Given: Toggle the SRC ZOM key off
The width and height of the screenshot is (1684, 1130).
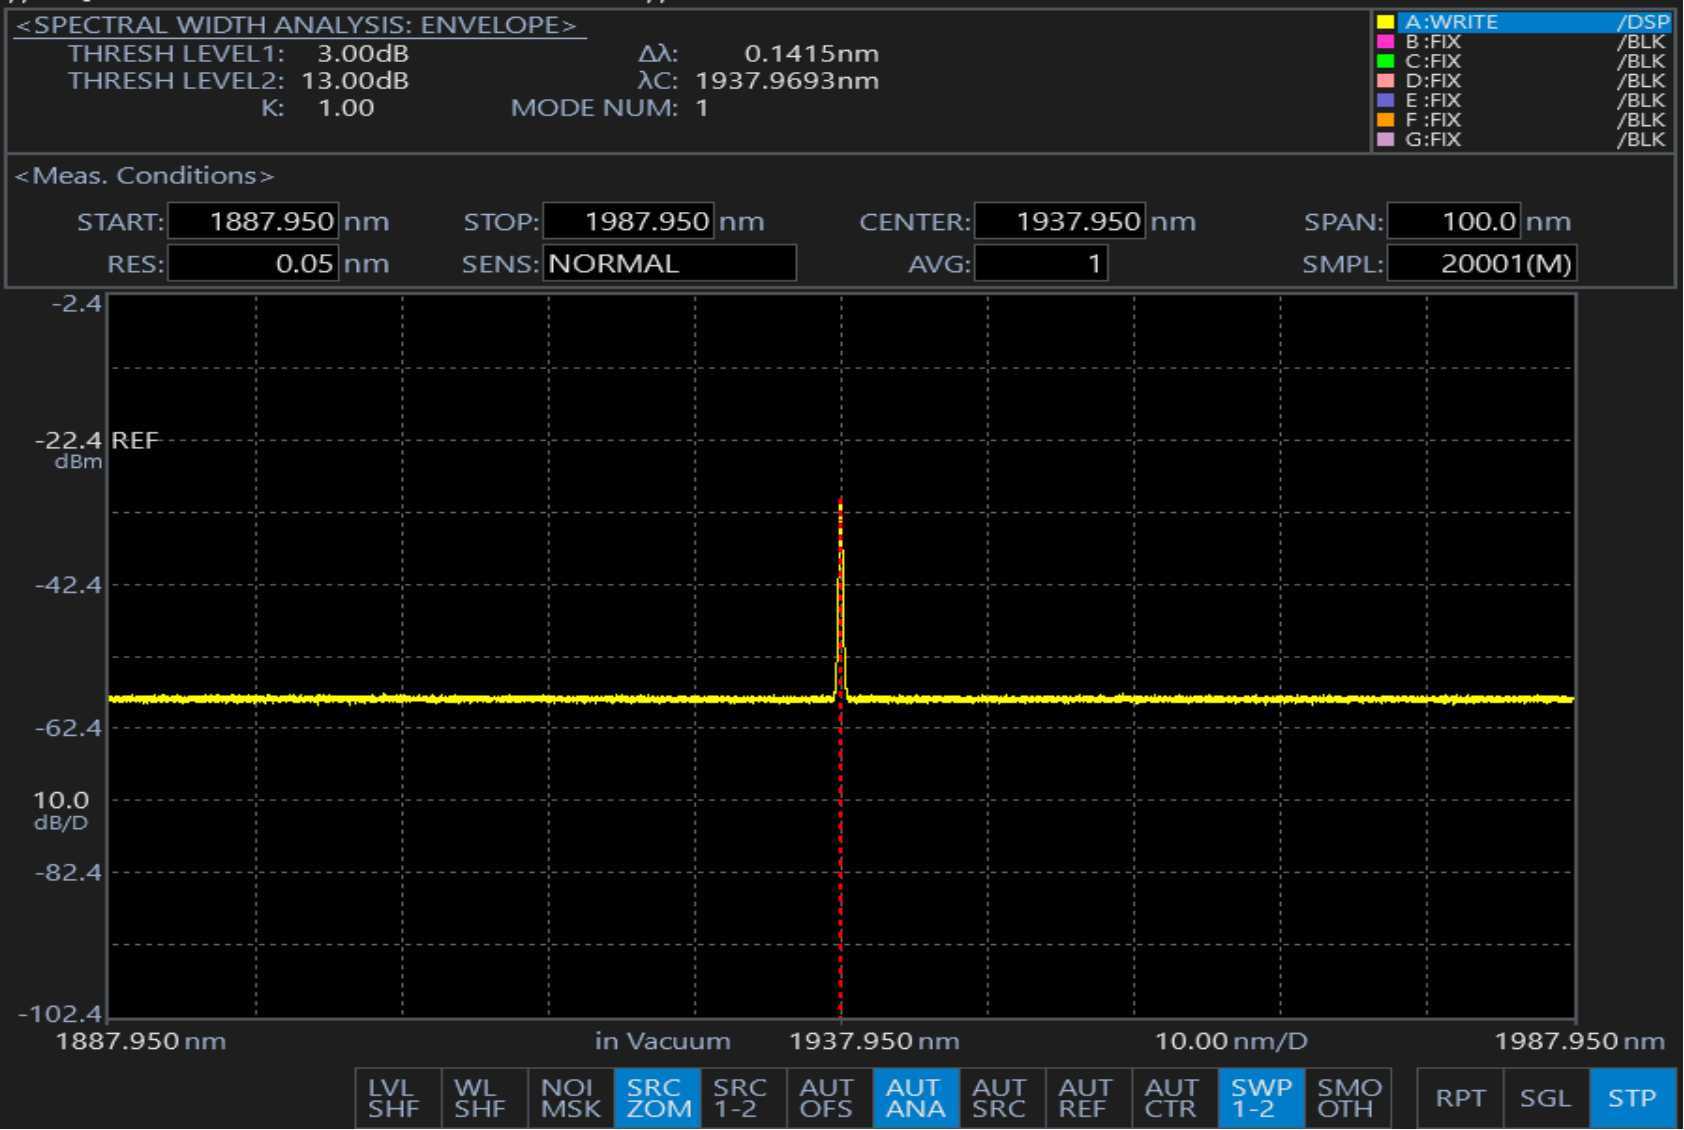Looking at the screenshot, I should coord(657,1098).
